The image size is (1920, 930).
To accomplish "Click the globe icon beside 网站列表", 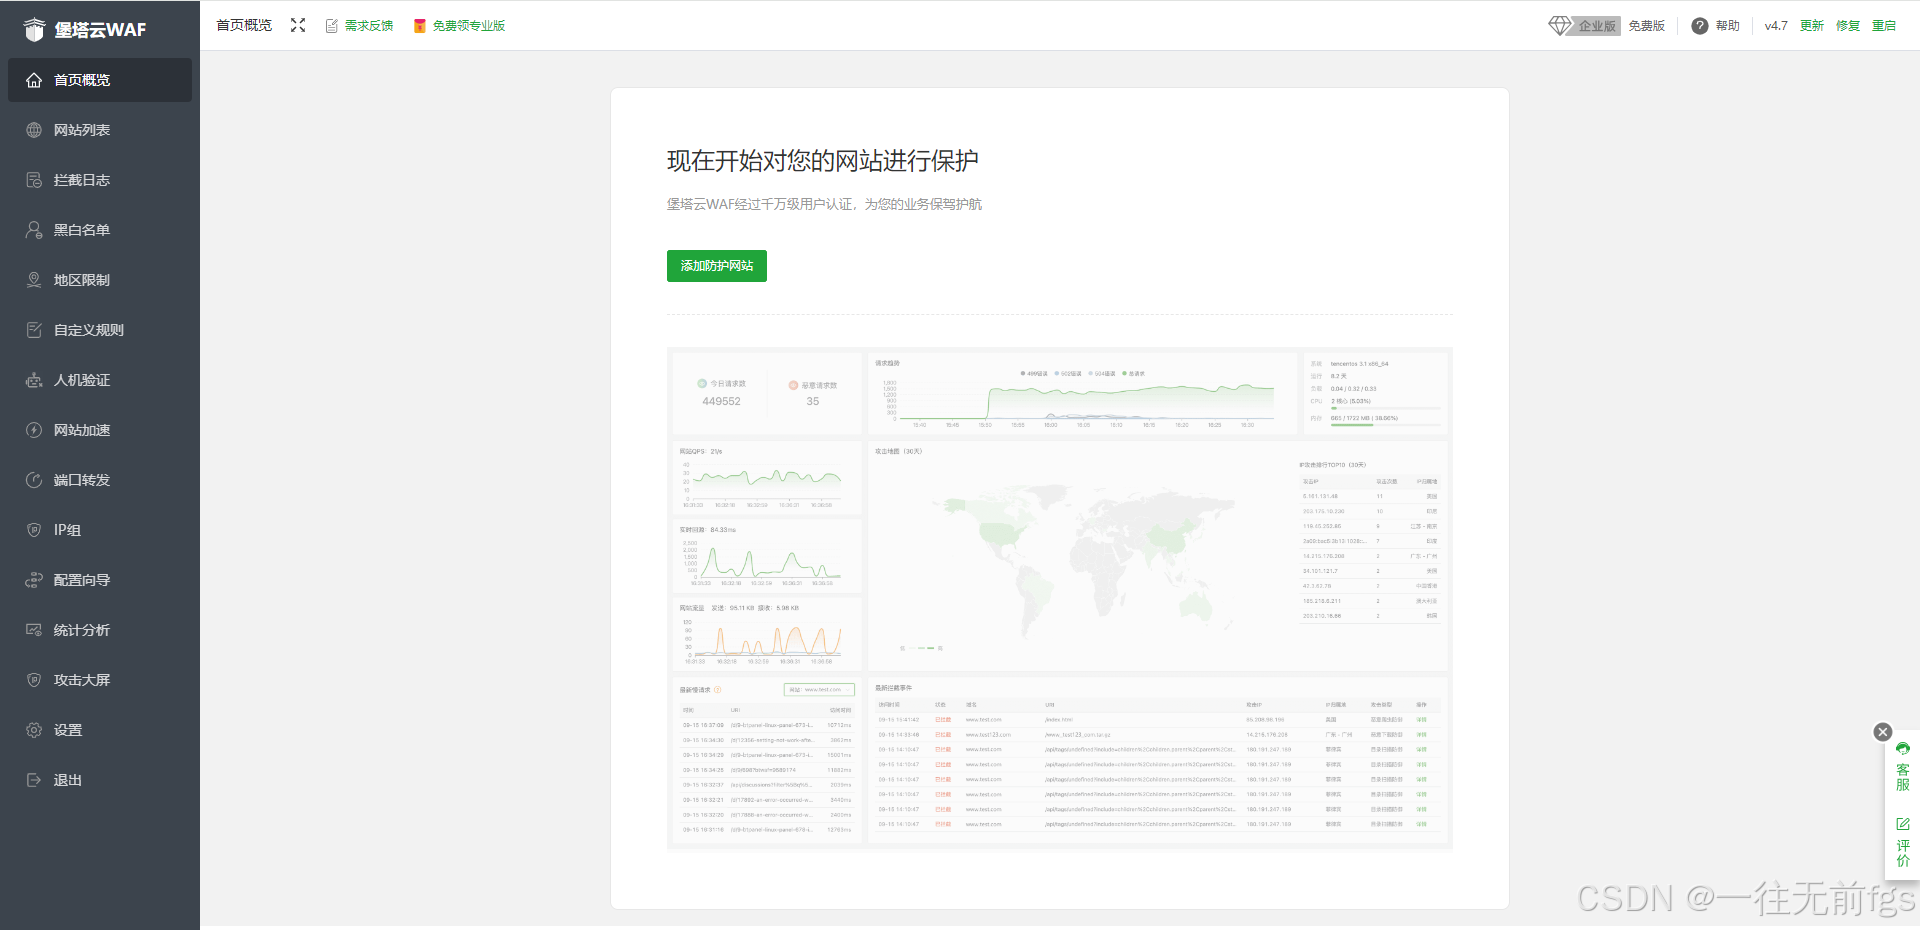I will coord(34,130).
